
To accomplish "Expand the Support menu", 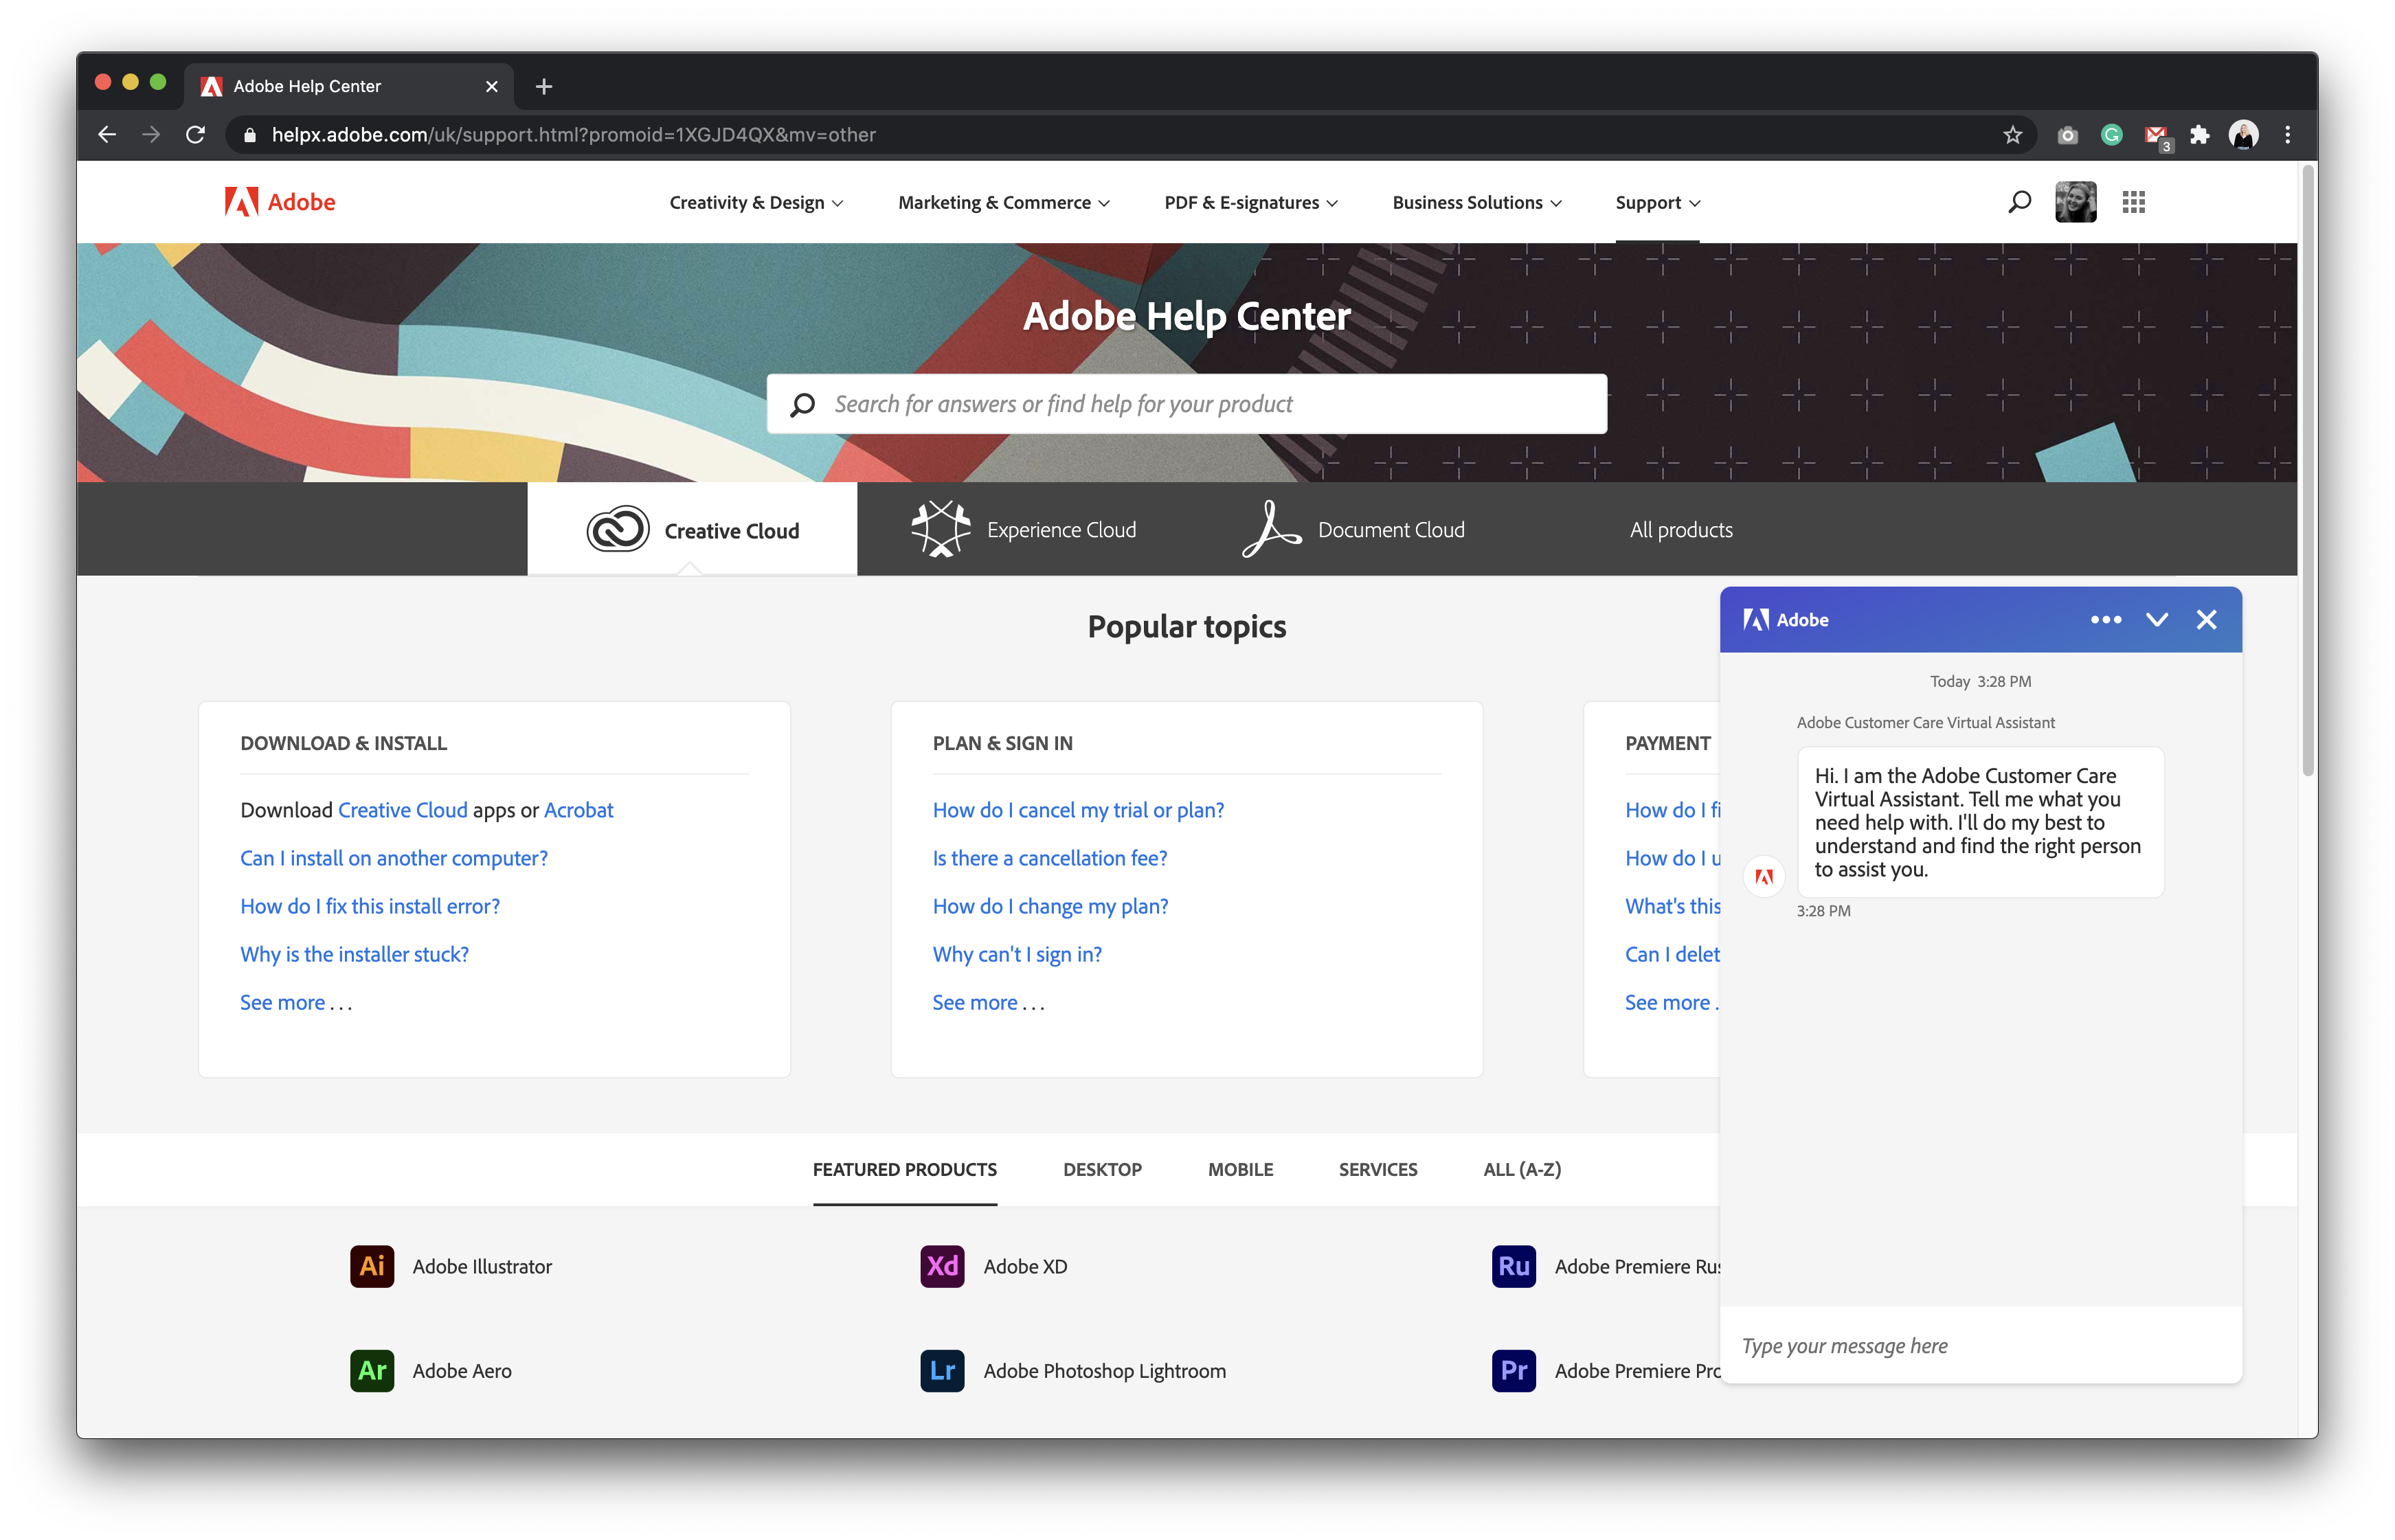I will pos(1658,203).
